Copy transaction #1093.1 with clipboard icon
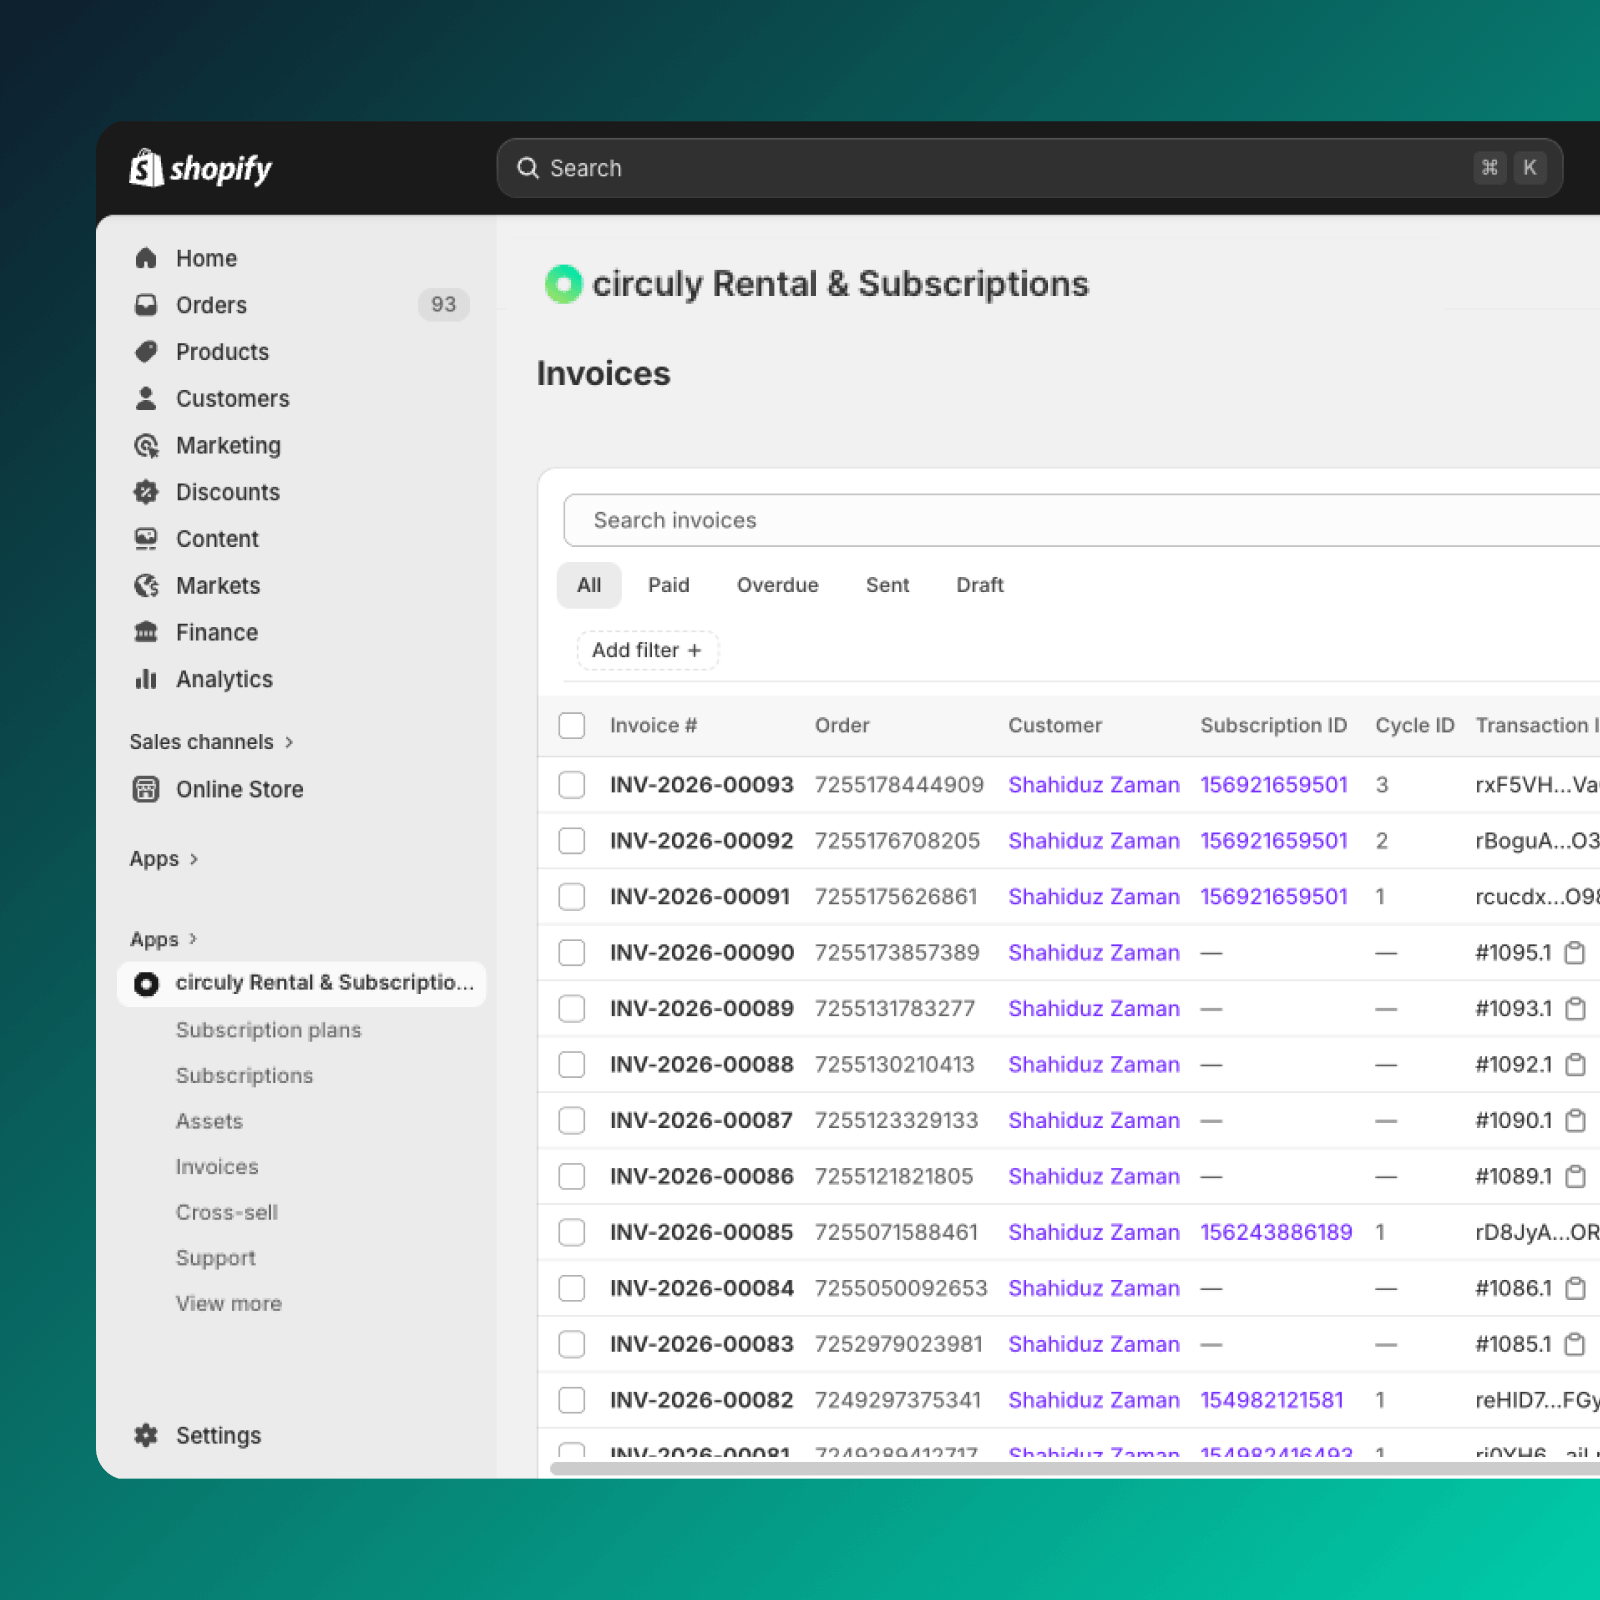1600x1600 pixels. 1575,1009
